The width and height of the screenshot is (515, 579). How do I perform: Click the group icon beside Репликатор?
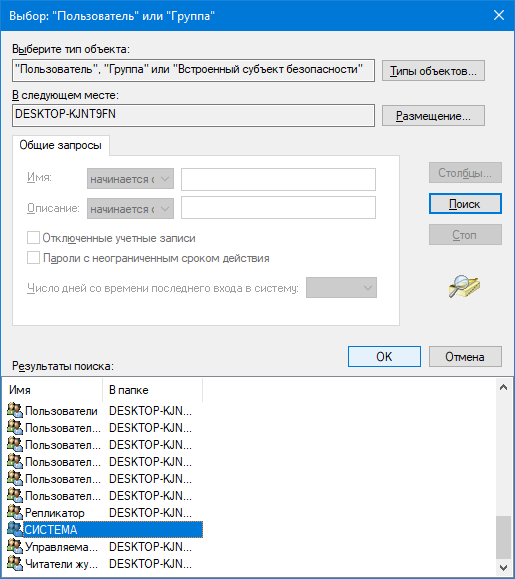tap(15, 512)
